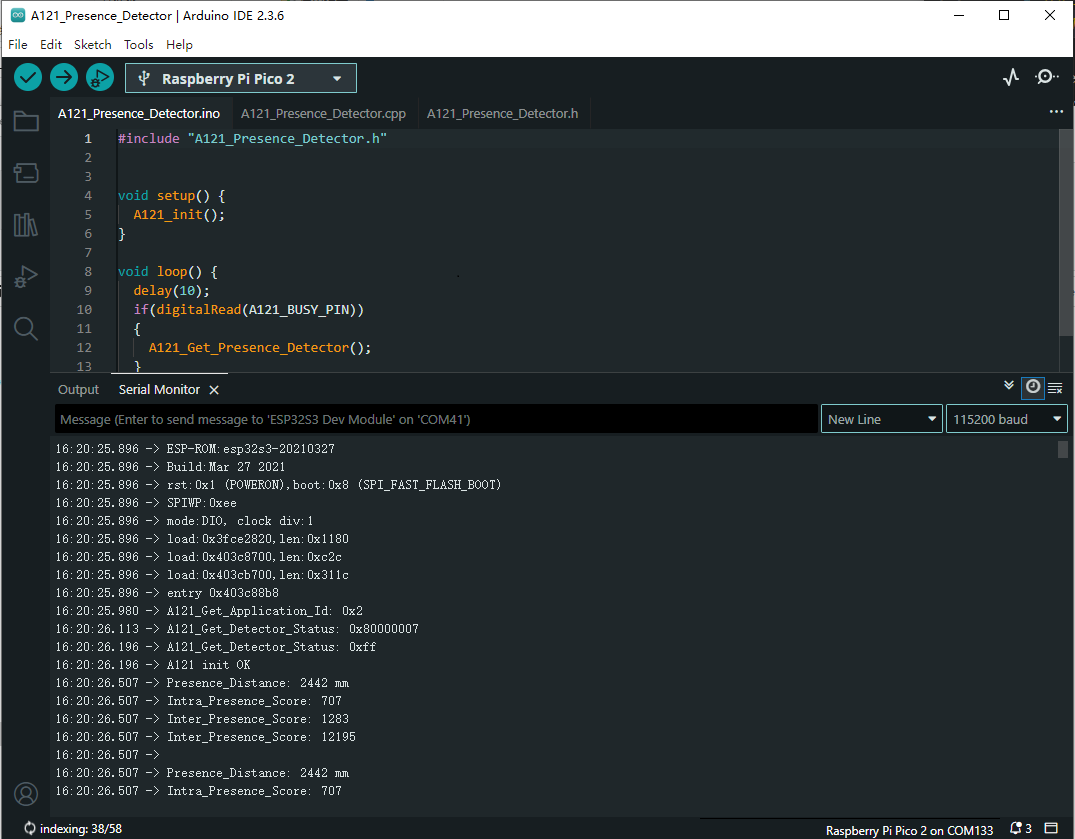The width and height of the screenshot is (1075, 839).
Task: Start debugging with the debug play icon
Action: (x=100, y=77)
